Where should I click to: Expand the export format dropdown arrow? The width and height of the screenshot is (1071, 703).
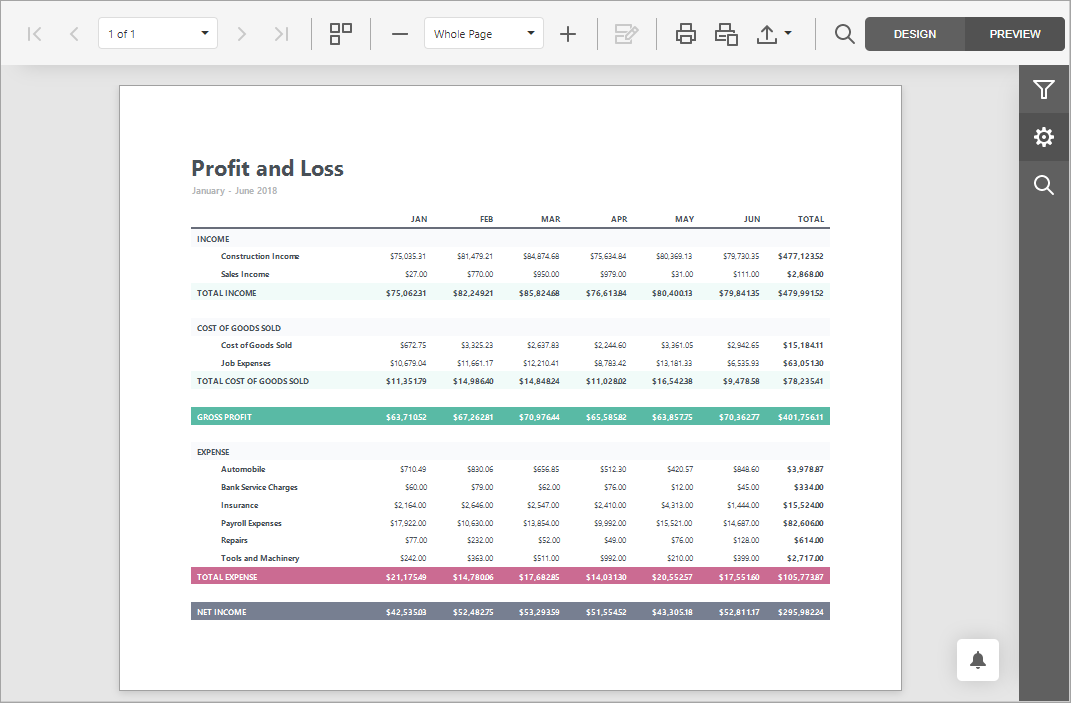789,33
